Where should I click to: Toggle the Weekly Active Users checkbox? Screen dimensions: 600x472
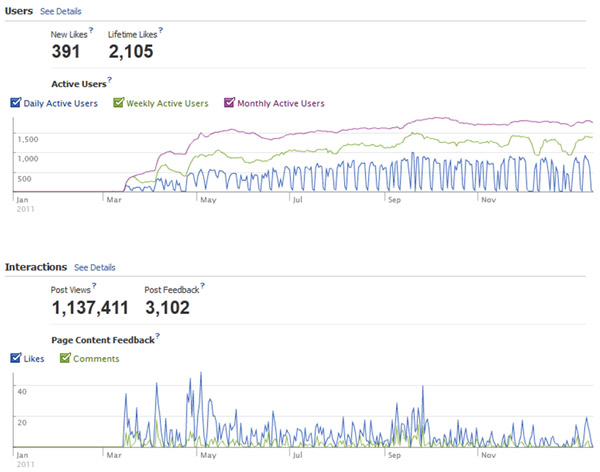point(118,102)
